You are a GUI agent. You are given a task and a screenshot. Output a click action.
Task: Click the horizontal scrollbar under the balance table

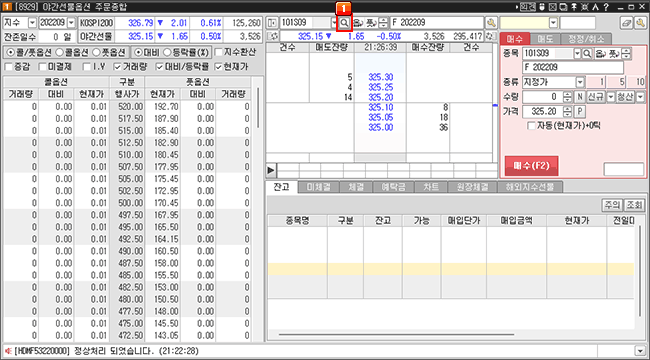(x=396, y=334)
